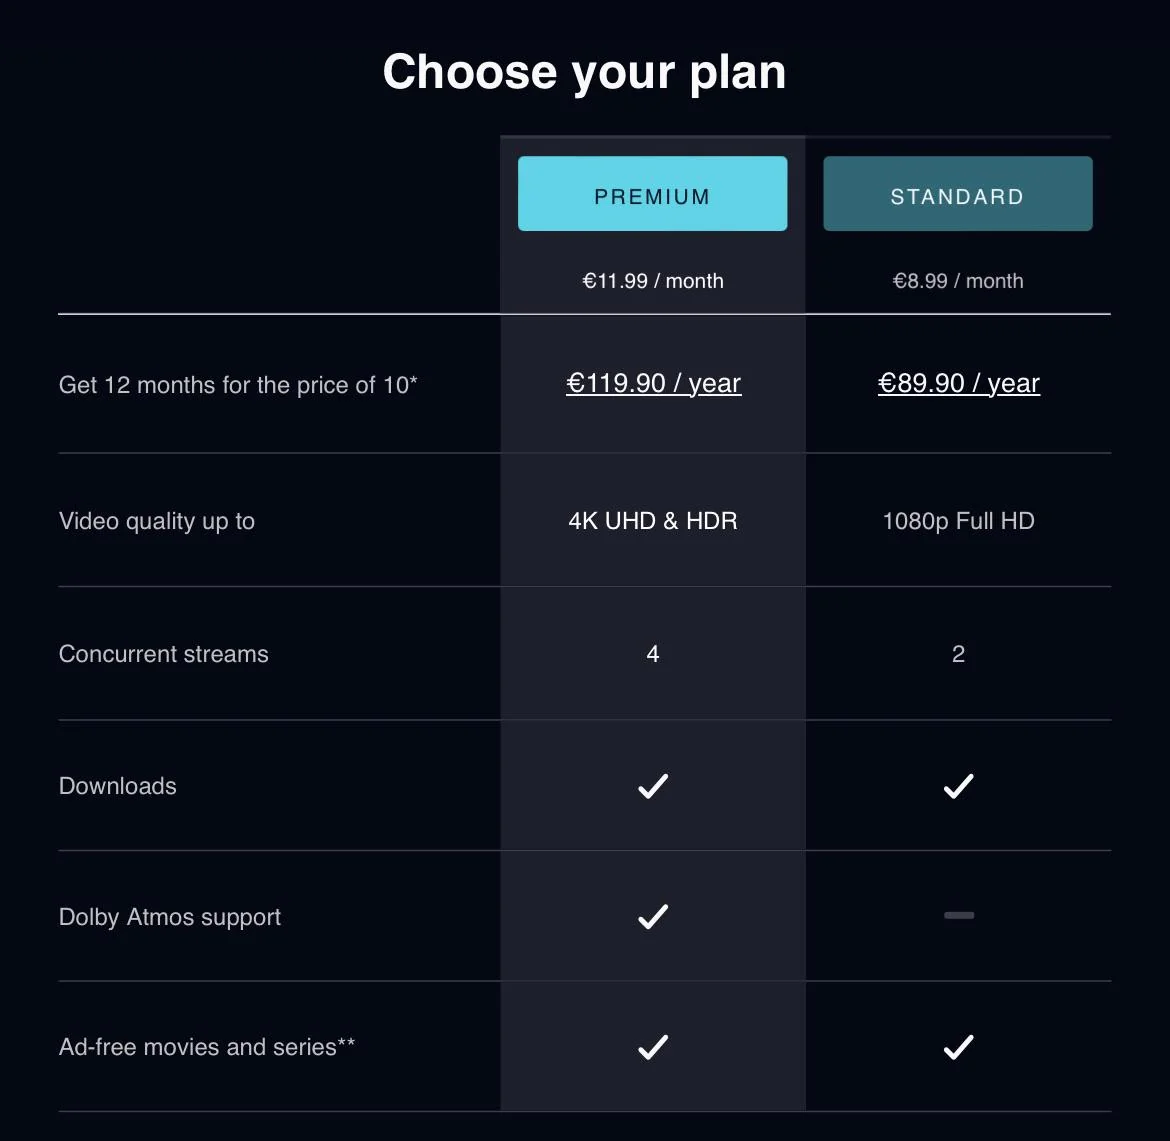The width and height of the screenshot is (1170, 1141).
Task: Click the 12 months for 10 label
Action: click(x=238, y=385)
